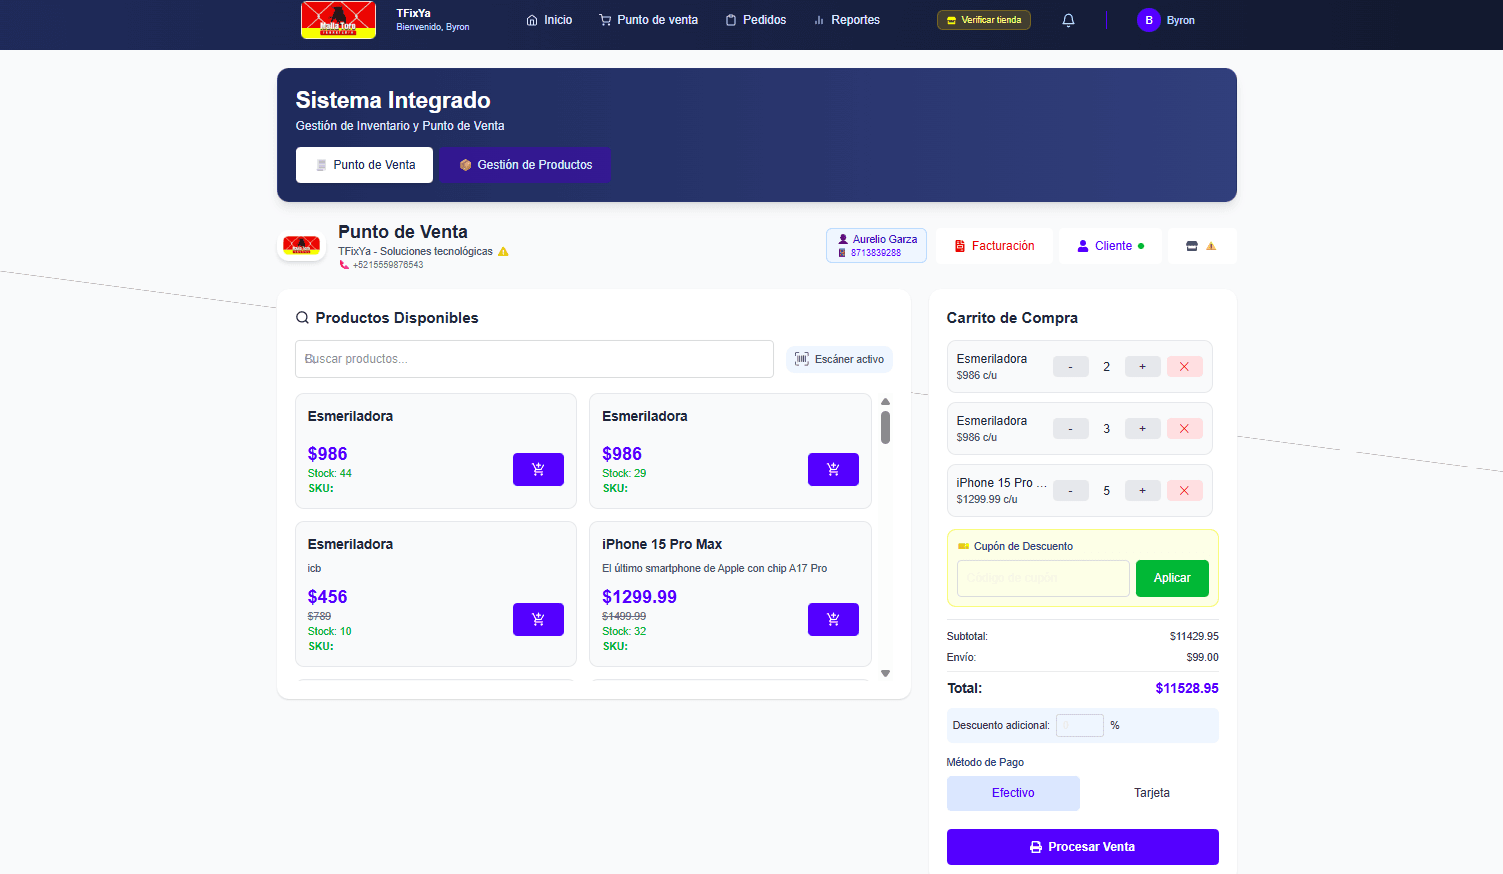Add iPhone 15 Pro Max to cart

832,619
